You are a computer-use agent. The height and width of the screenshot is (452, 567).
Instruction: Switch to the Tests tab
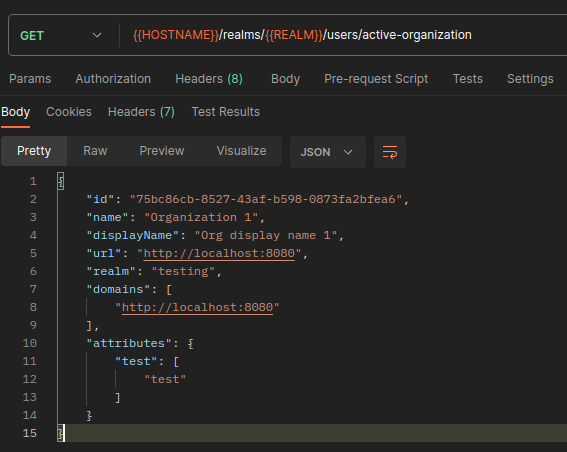point(468,79)
